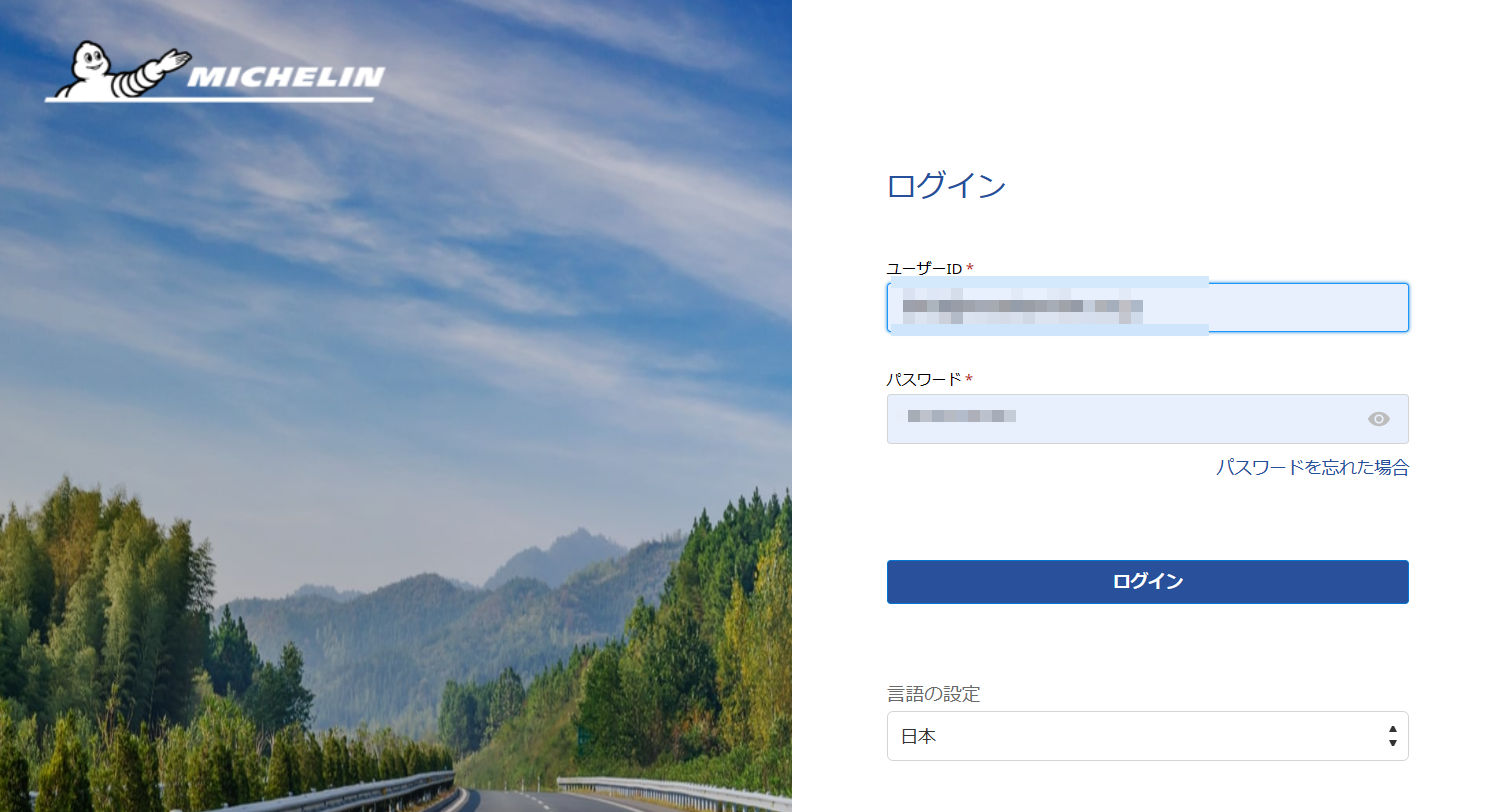1488x812 pixels.
Task: Click the masked password text
Action: 962,415
